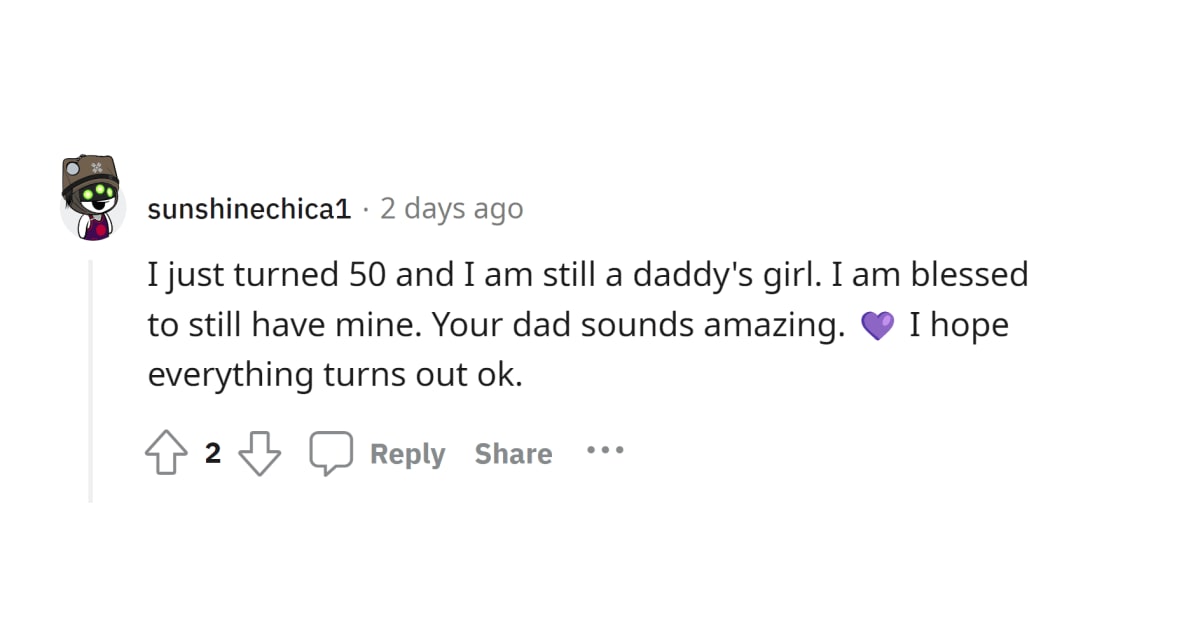Open the sunshinechica1 user profile link

pyautogui.click(x=249, y=209)
